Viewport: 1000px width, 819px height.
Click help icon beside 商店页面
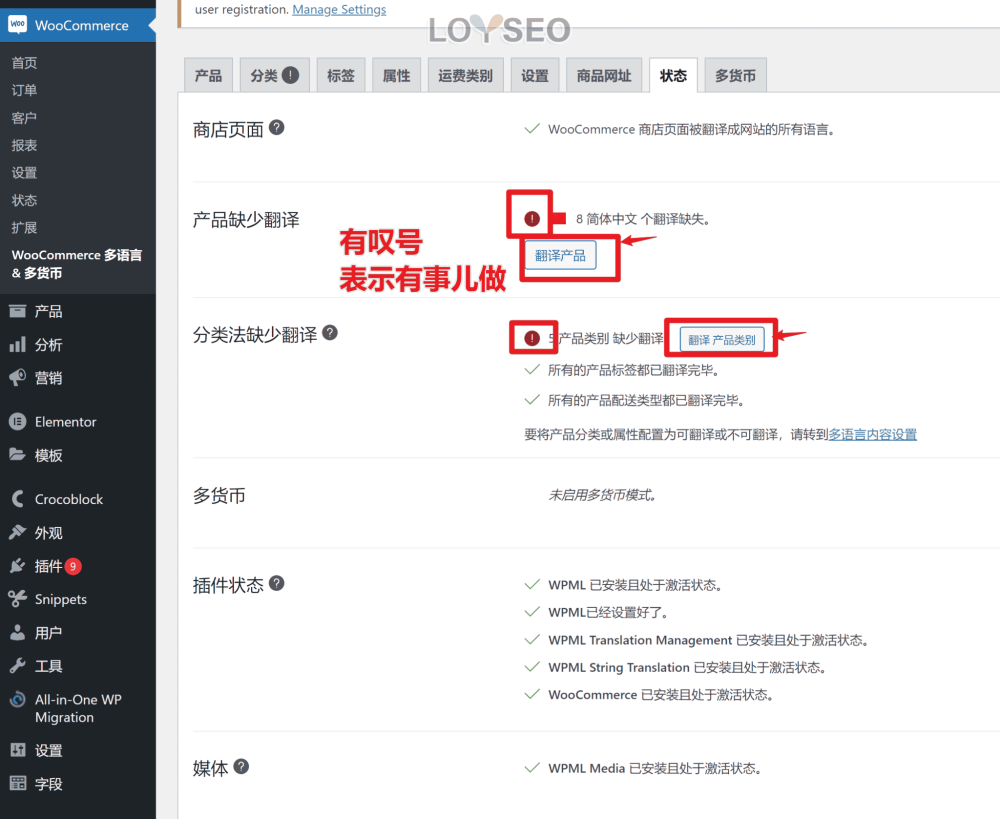point(276,128)
